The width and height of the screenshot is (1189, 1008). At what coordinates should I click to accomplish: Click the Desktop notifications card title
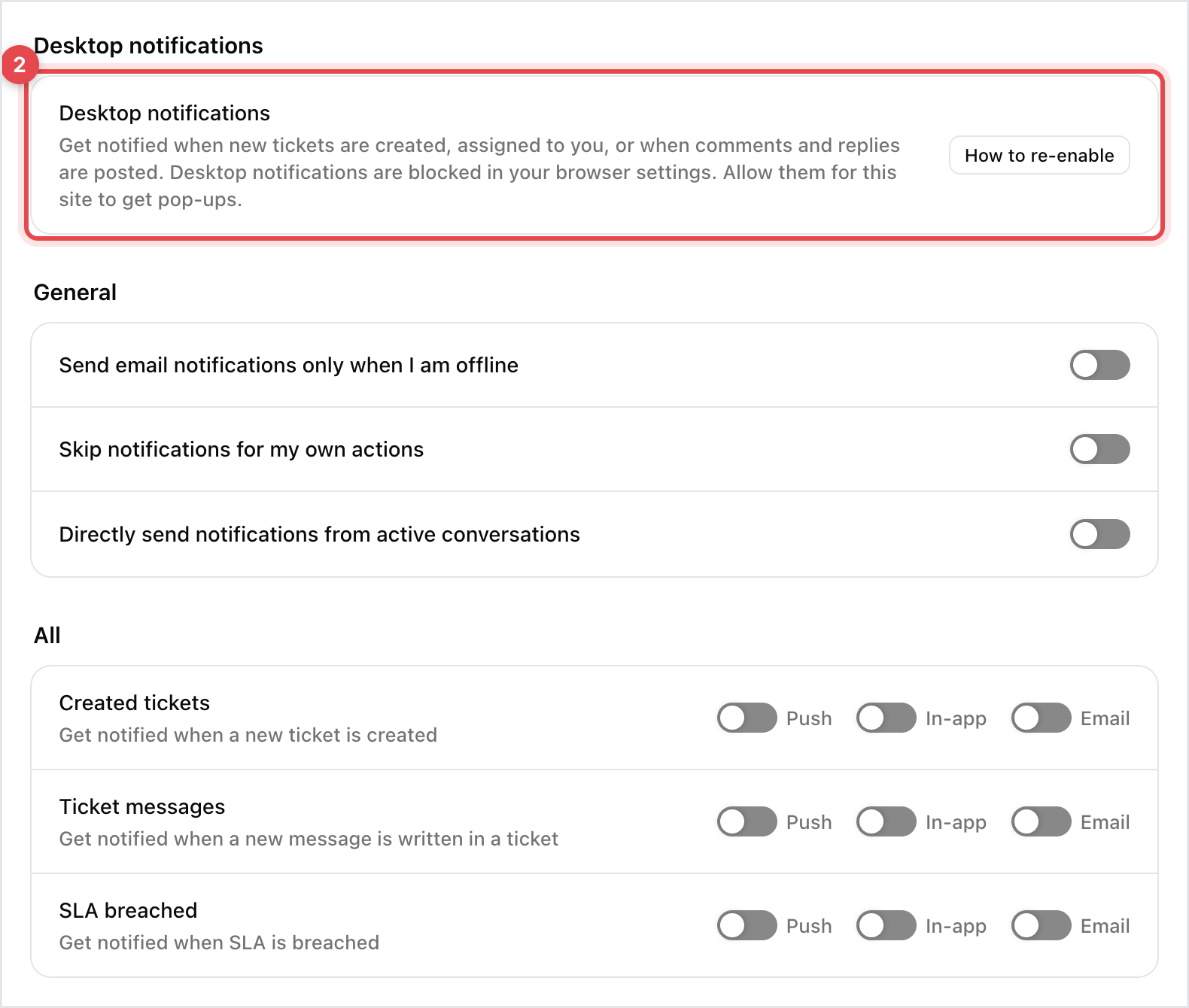click(165, 113)
